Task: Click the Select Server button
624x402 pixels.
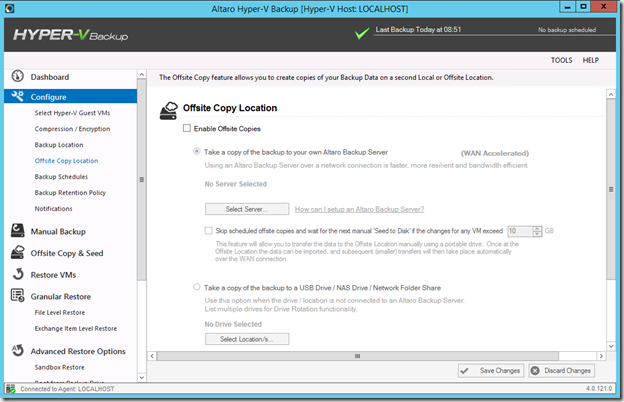Action: [247, 209]
